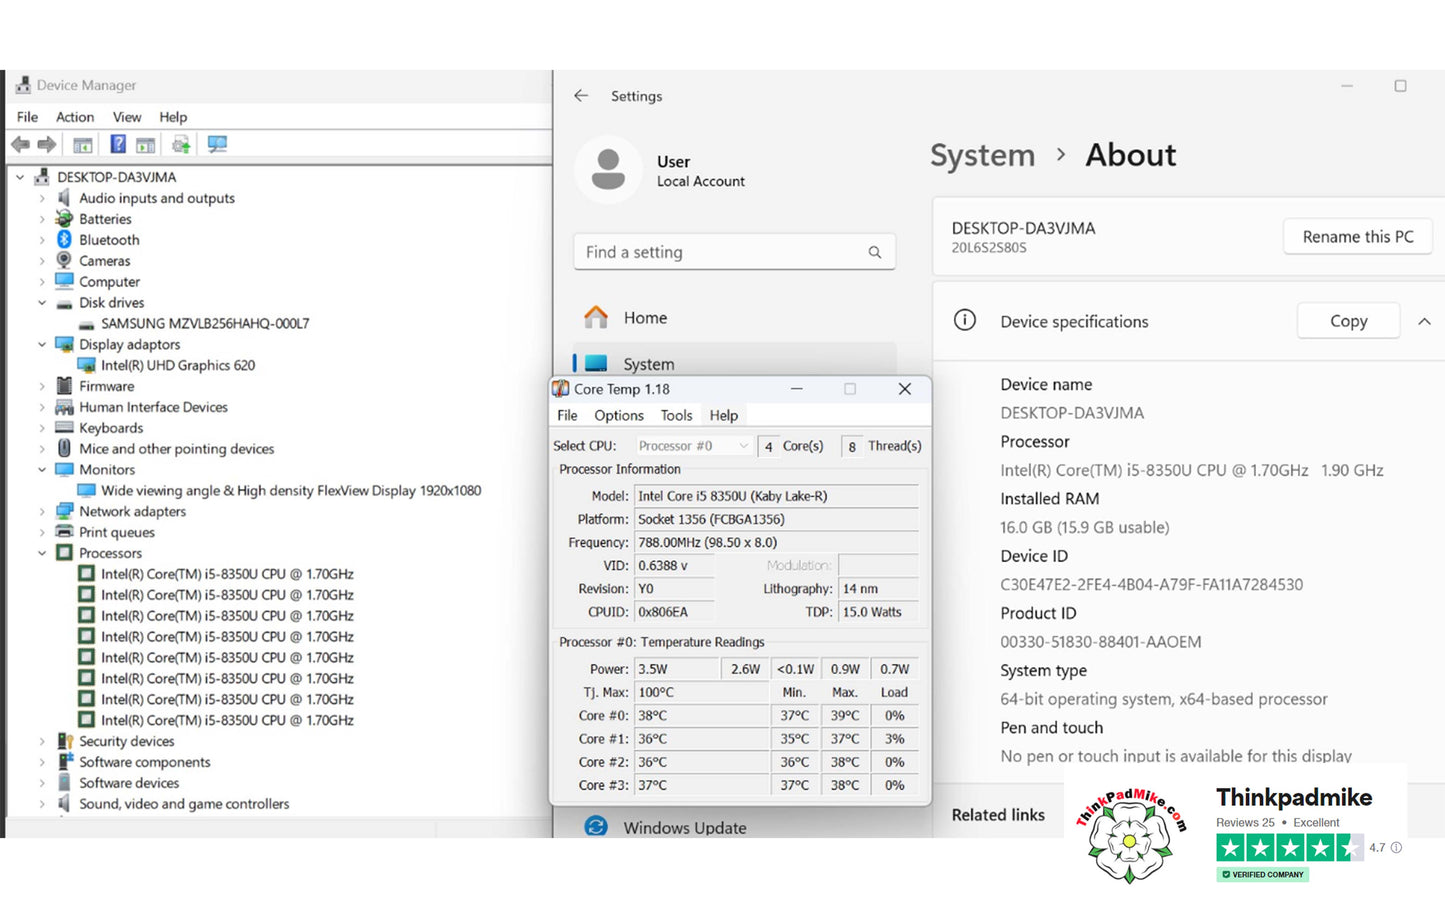
Task: Scan for hardware changes via monitor icon
Action: [x=217, y=144]
